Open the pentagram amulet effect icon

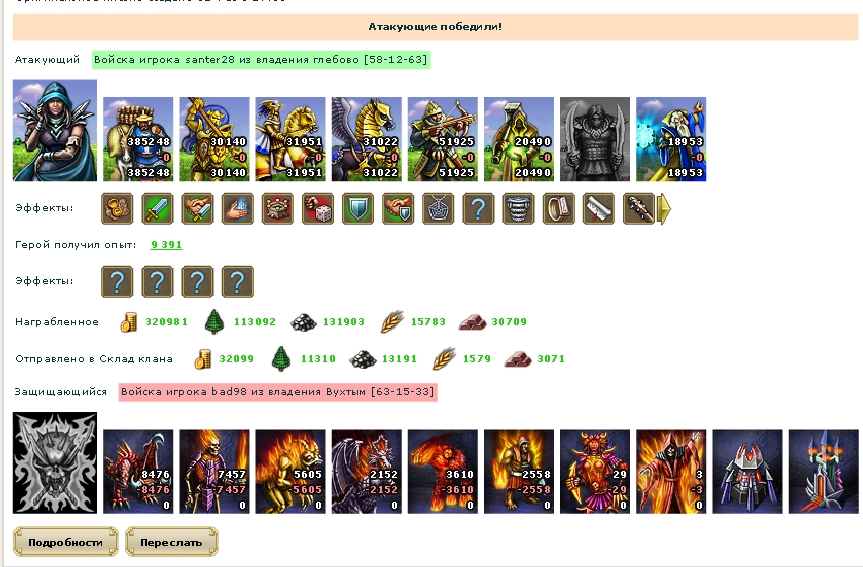(x=438, y=209)
